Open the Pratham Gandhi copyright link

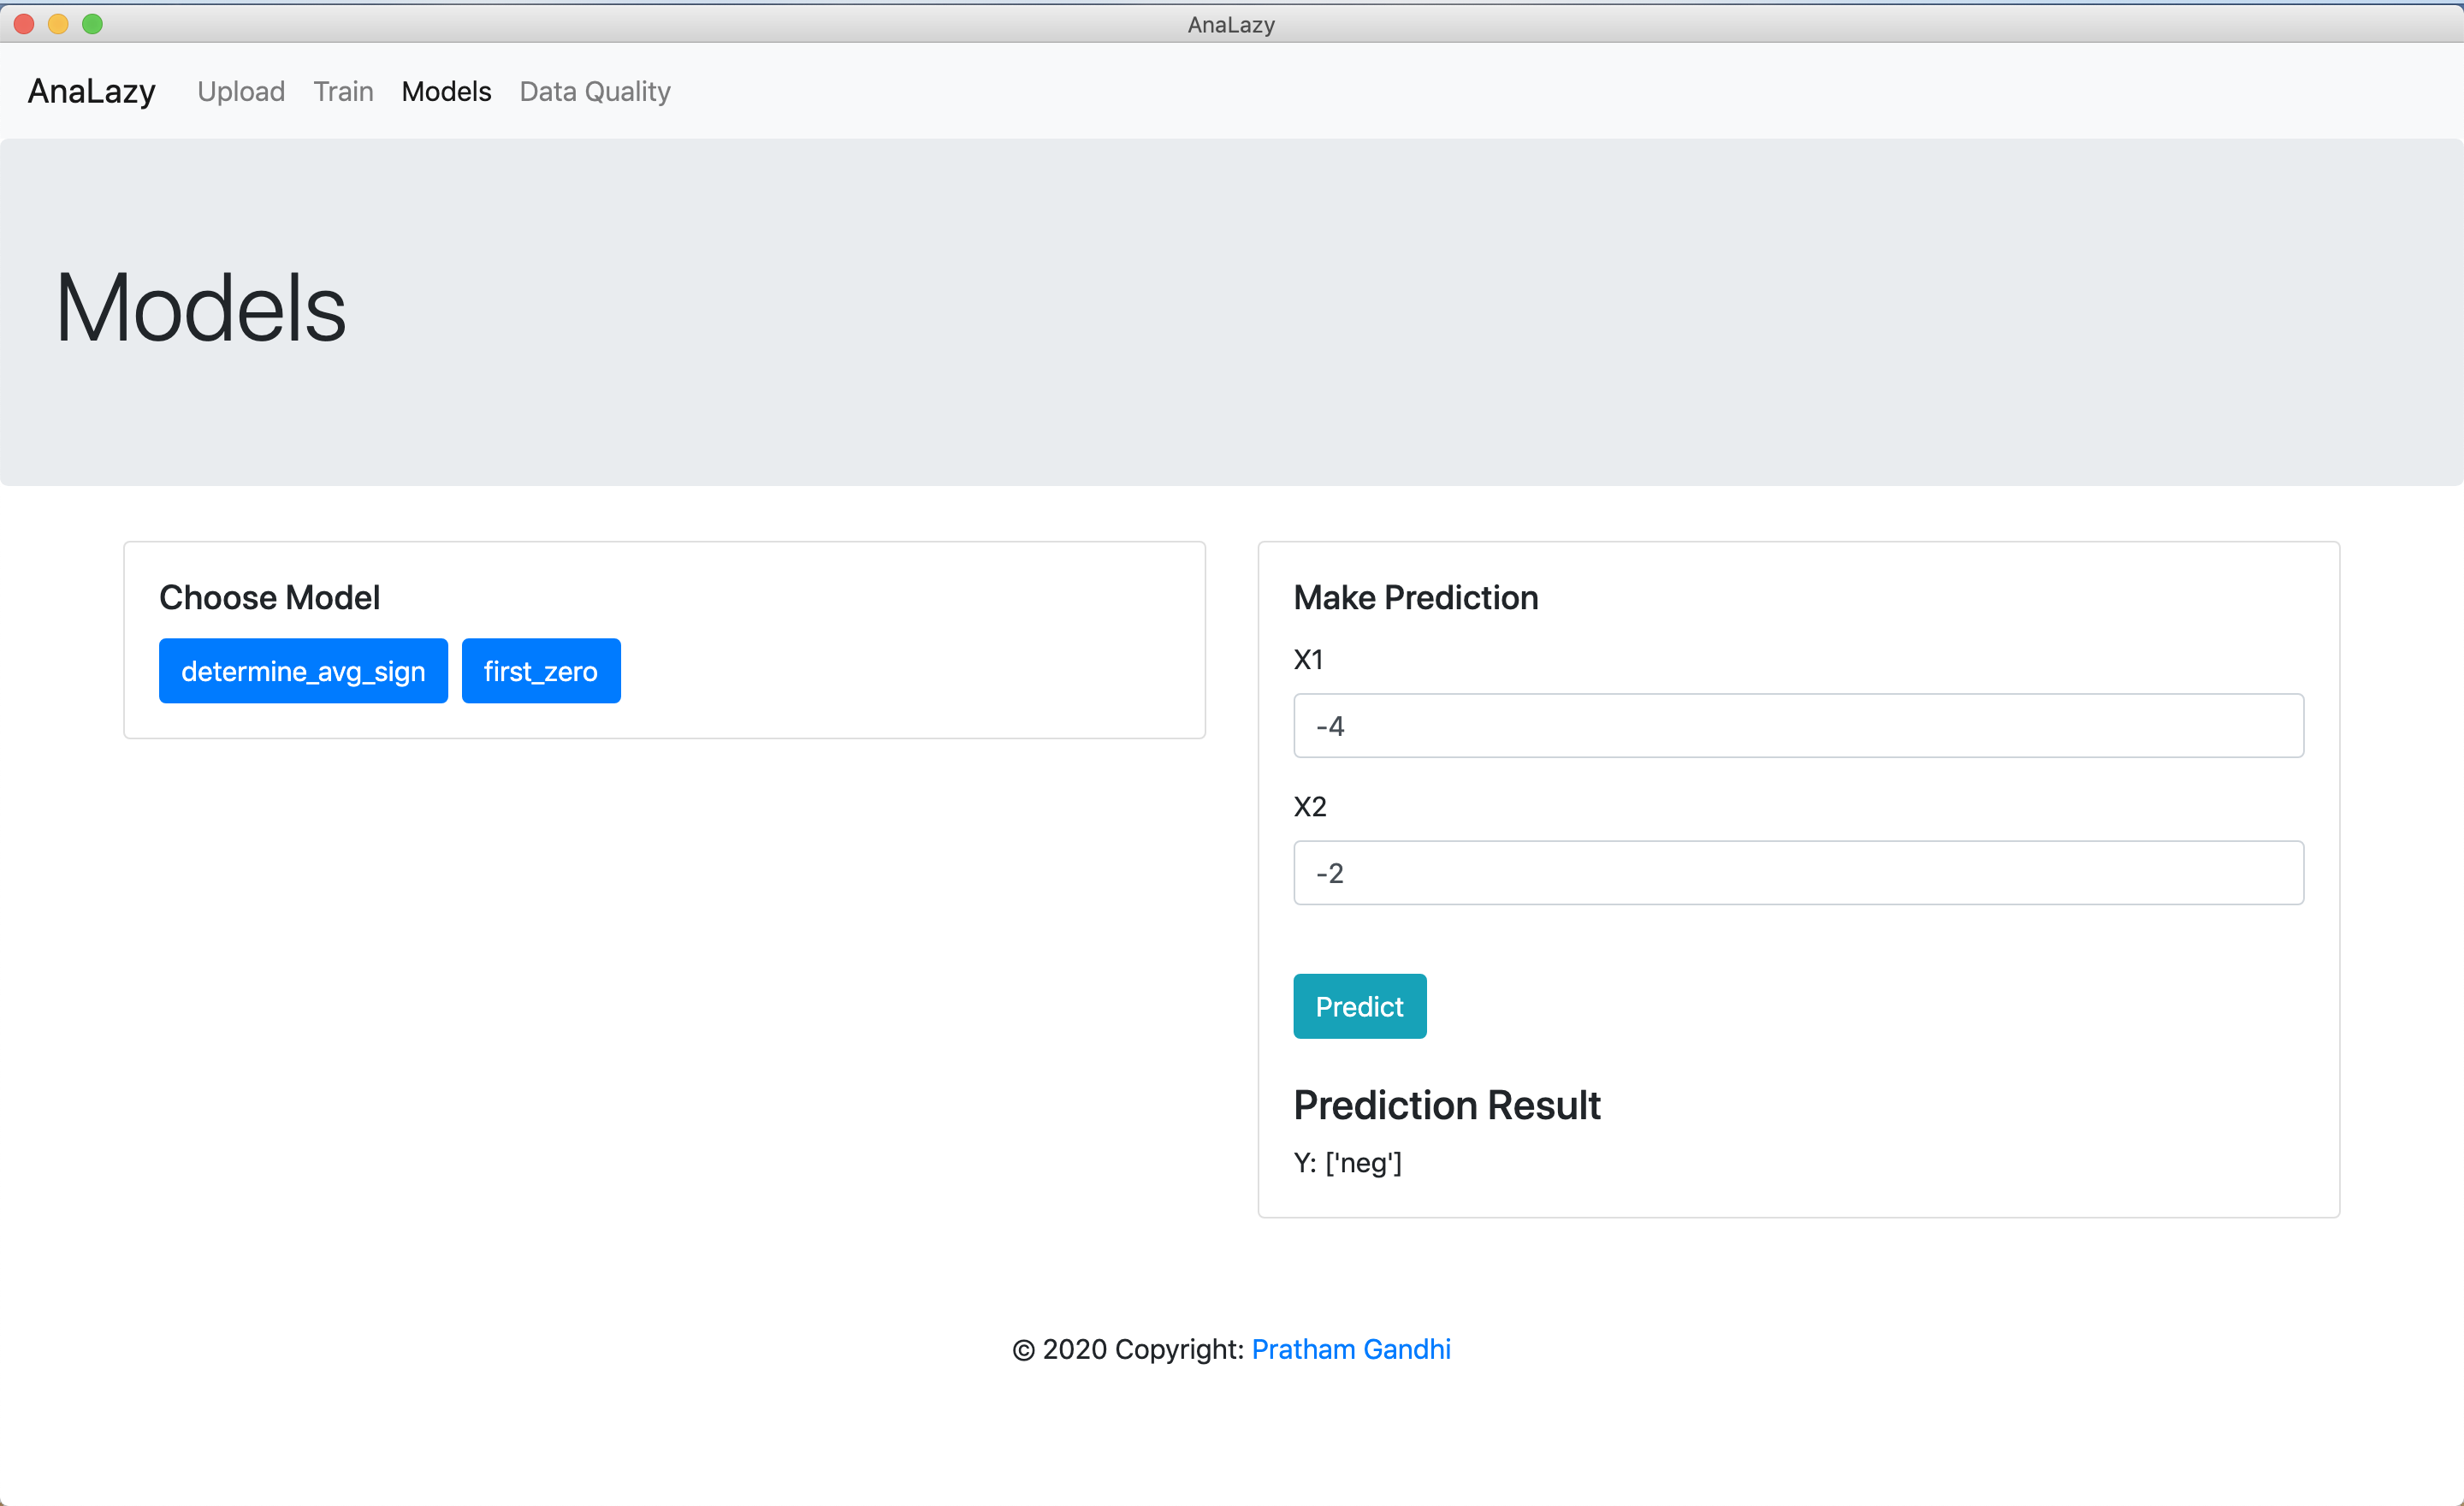click(x=1350, y=1349)
